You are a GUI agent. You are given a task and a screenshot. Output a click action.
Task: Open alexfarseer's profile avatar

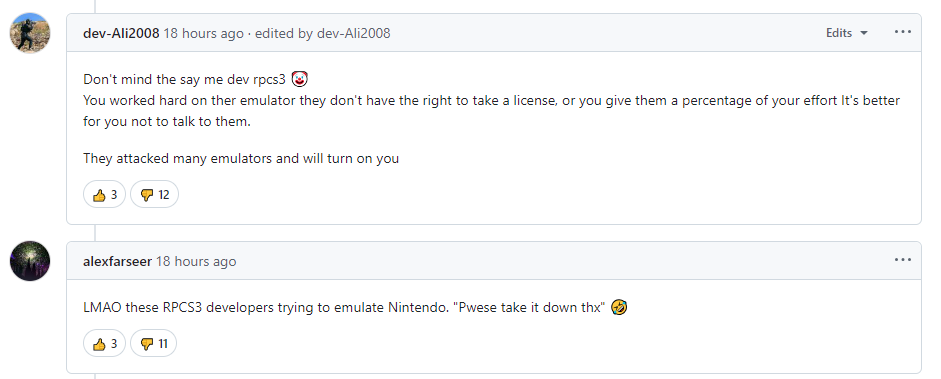point(30,261)
